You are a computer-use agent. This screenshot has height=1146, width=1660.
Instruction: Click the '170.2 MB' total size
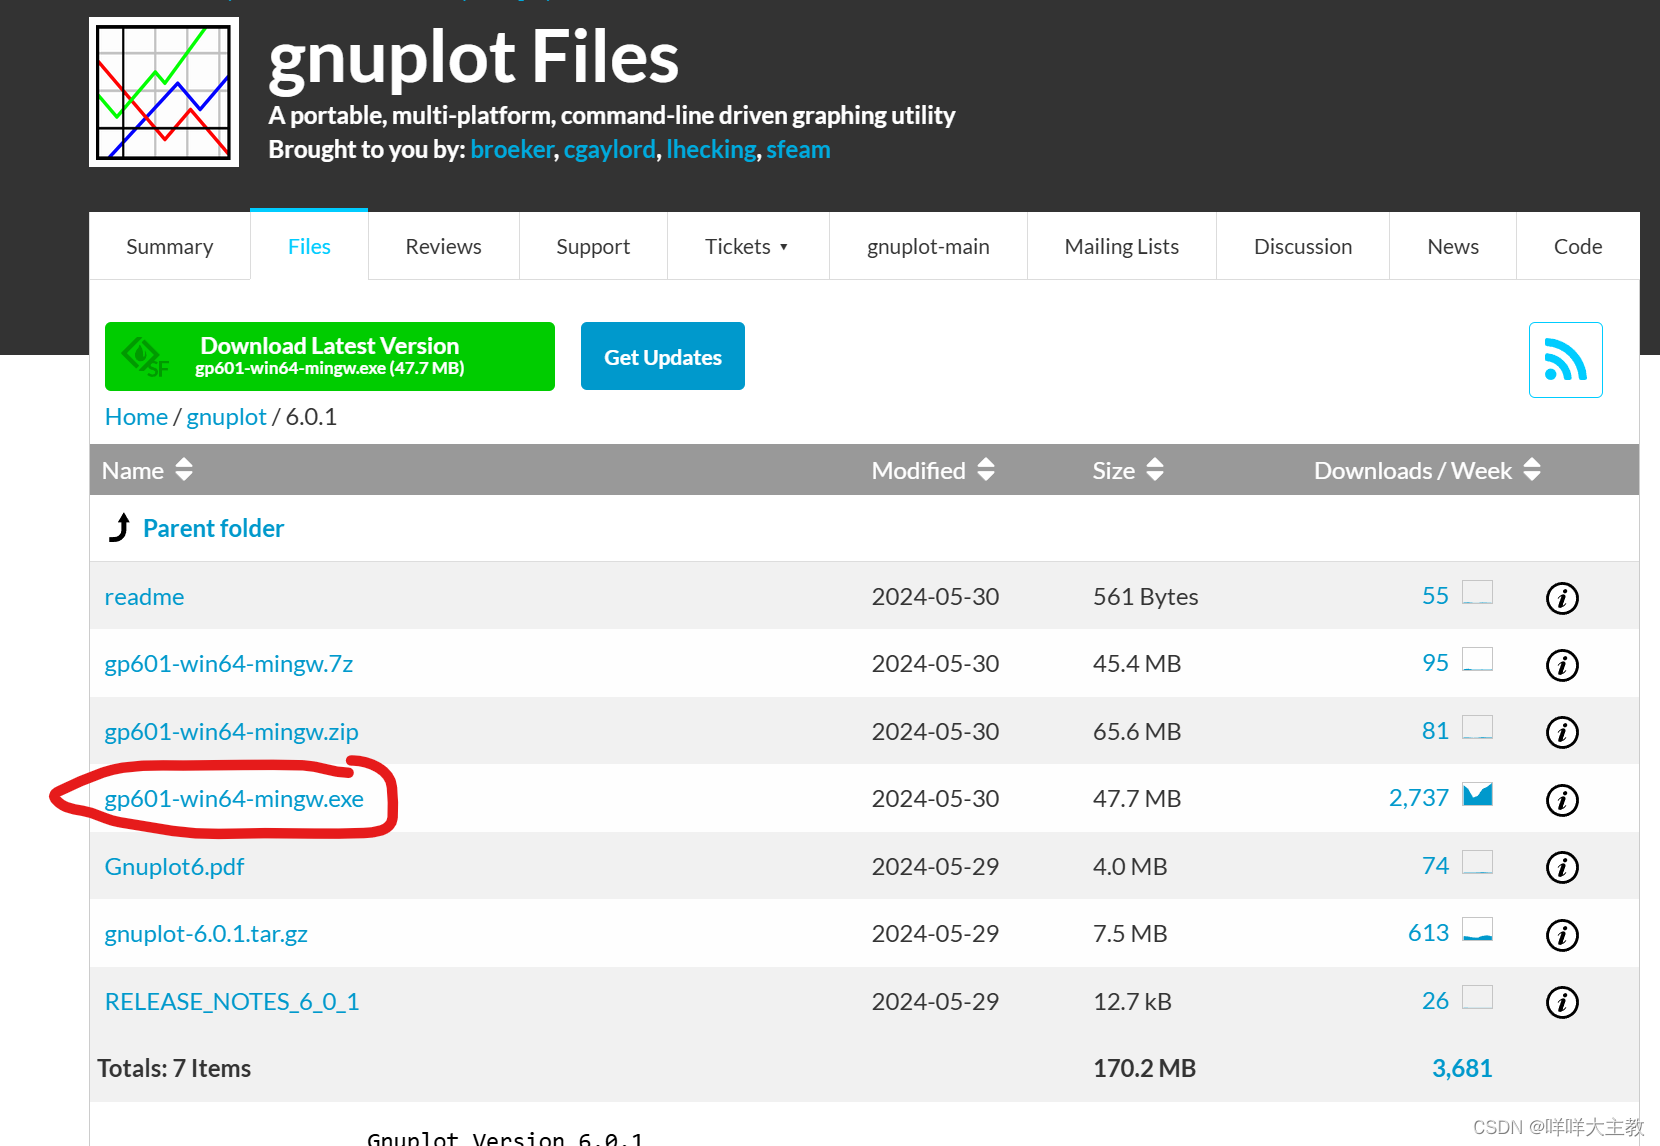tap(1144, 1068)
